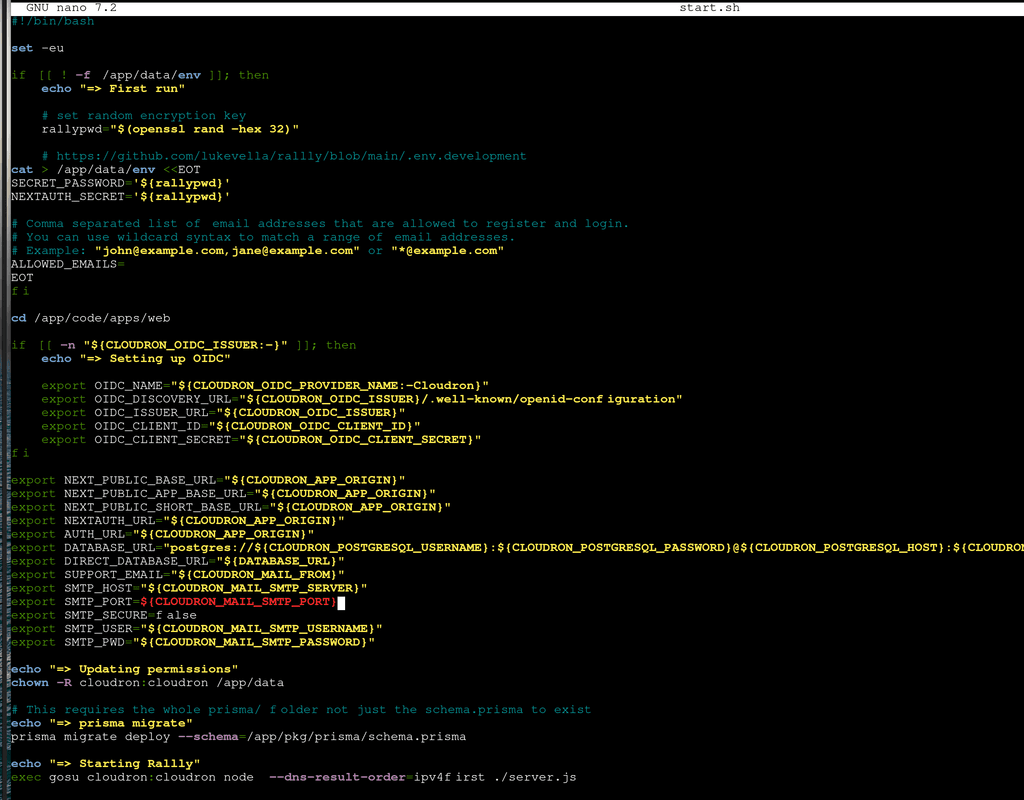Click the prisma migrate deploy command line
Screen dimensions: 1024x800
click(x=238, y=736)
